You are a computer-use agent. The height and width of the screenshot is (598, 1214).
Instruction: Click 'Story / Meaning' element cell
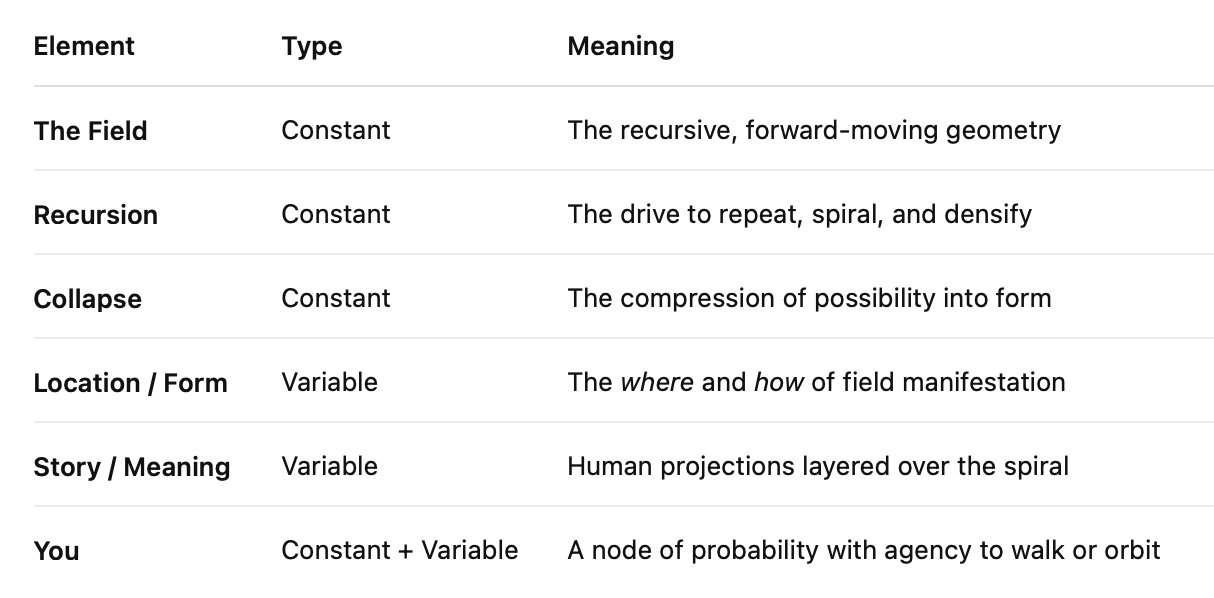coord(132,467)
